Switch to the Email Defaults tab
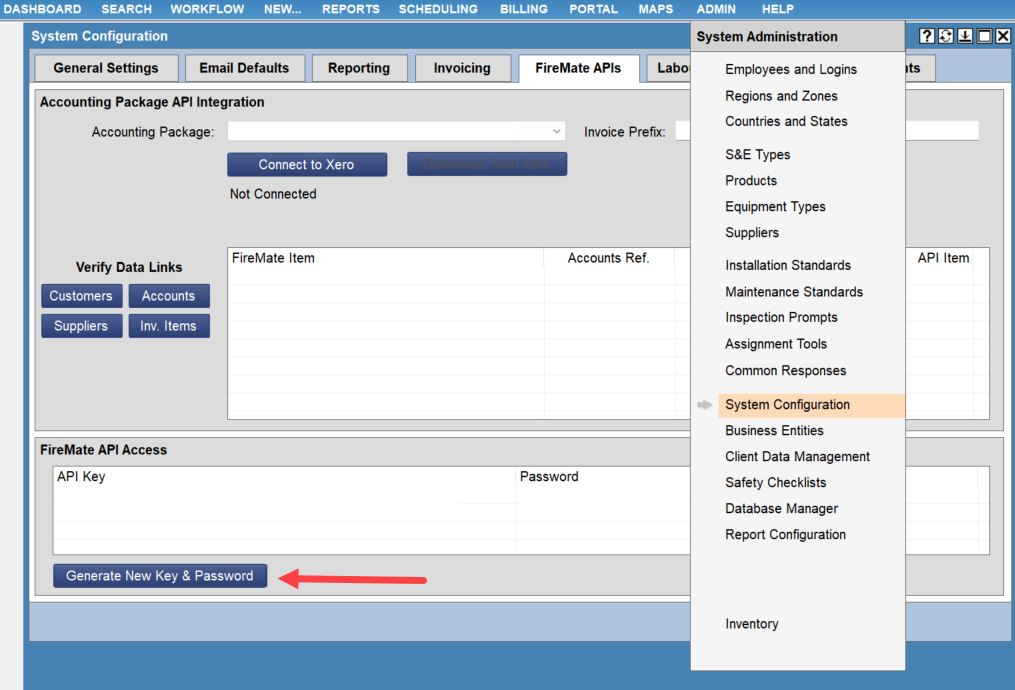The height and width of the screenshot is (690, 1015). coord(245,68)
